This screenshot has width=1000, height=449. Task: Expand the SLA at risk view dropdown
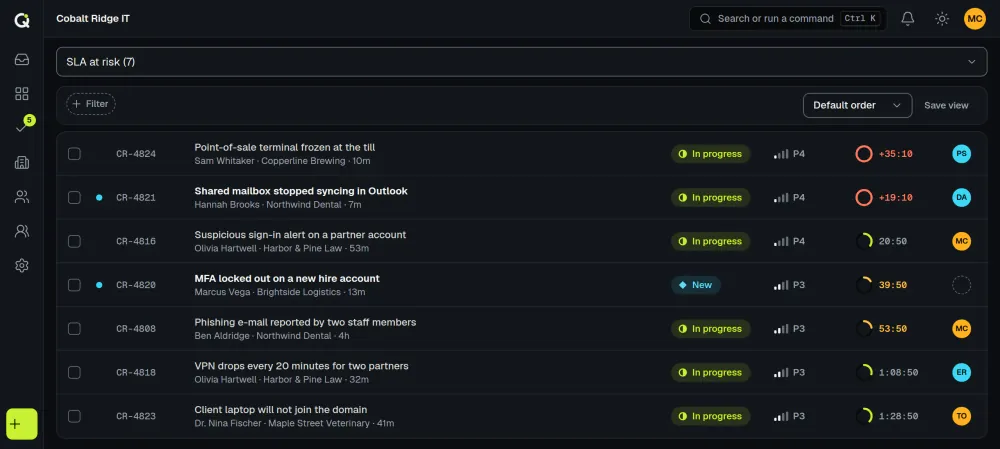click(x=522, y=62)
